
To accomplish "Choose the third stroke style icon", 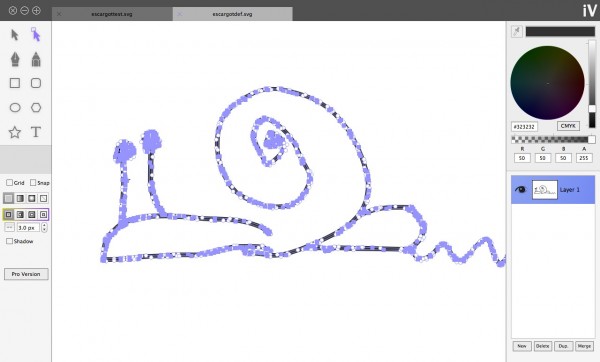I will point(32,215).
